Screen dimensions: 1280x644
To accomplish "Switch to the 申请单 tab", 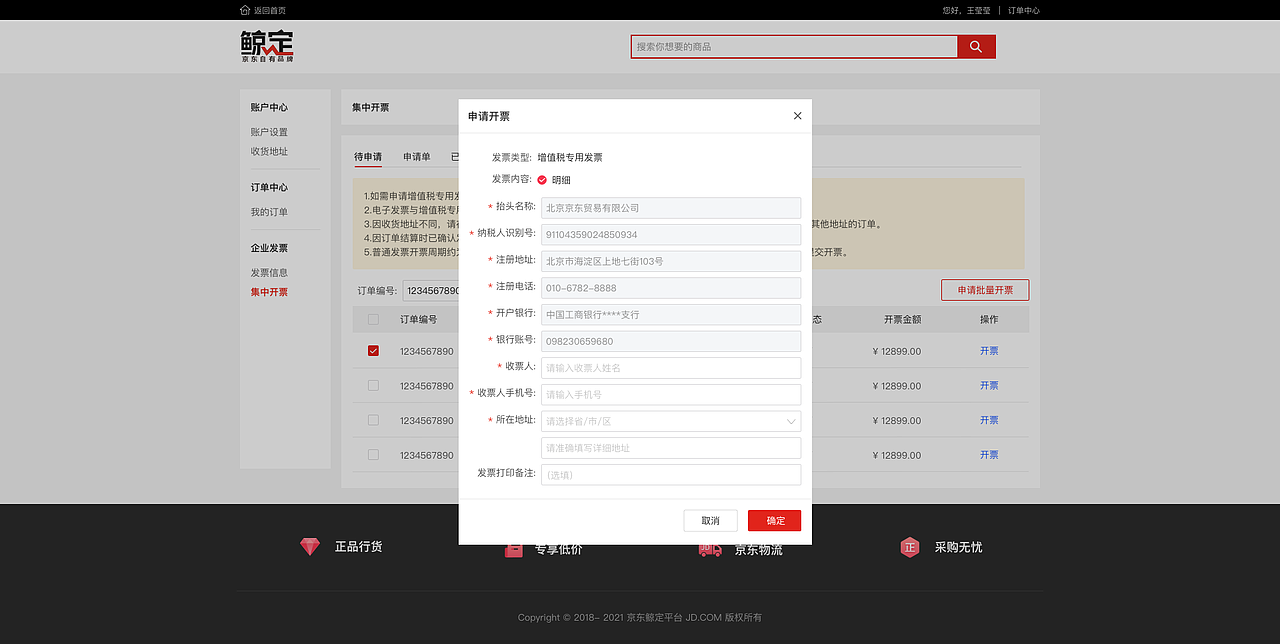I will click(x=416, y=156).
